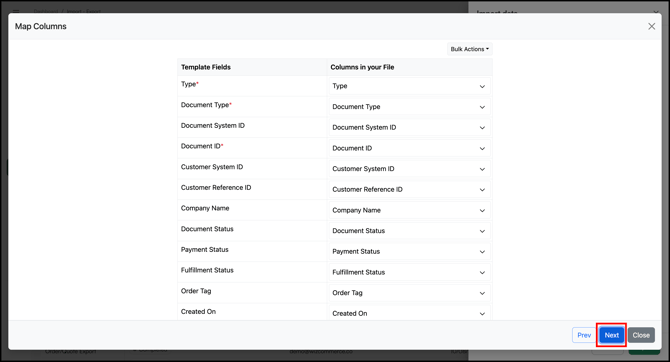
Task: Close the Map Columns dialog with X
Action: (651, 26)
